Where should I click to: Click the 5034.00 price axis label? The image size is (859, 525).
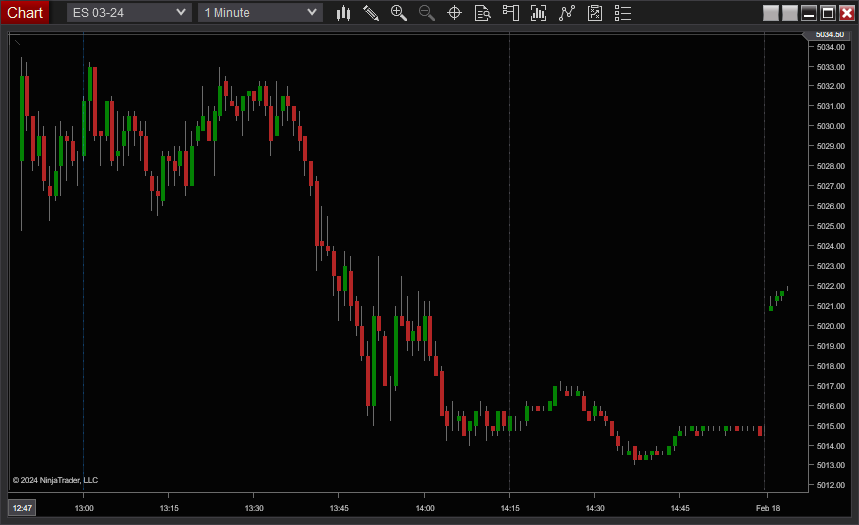click(831, 47)
